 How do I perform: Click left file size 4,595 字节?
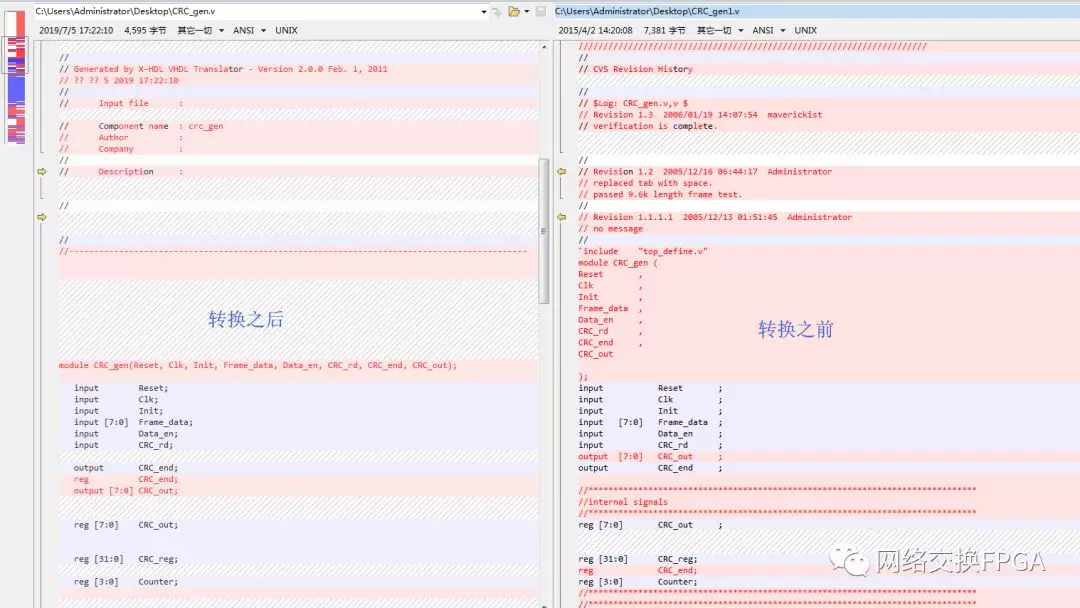coord(145,30)
